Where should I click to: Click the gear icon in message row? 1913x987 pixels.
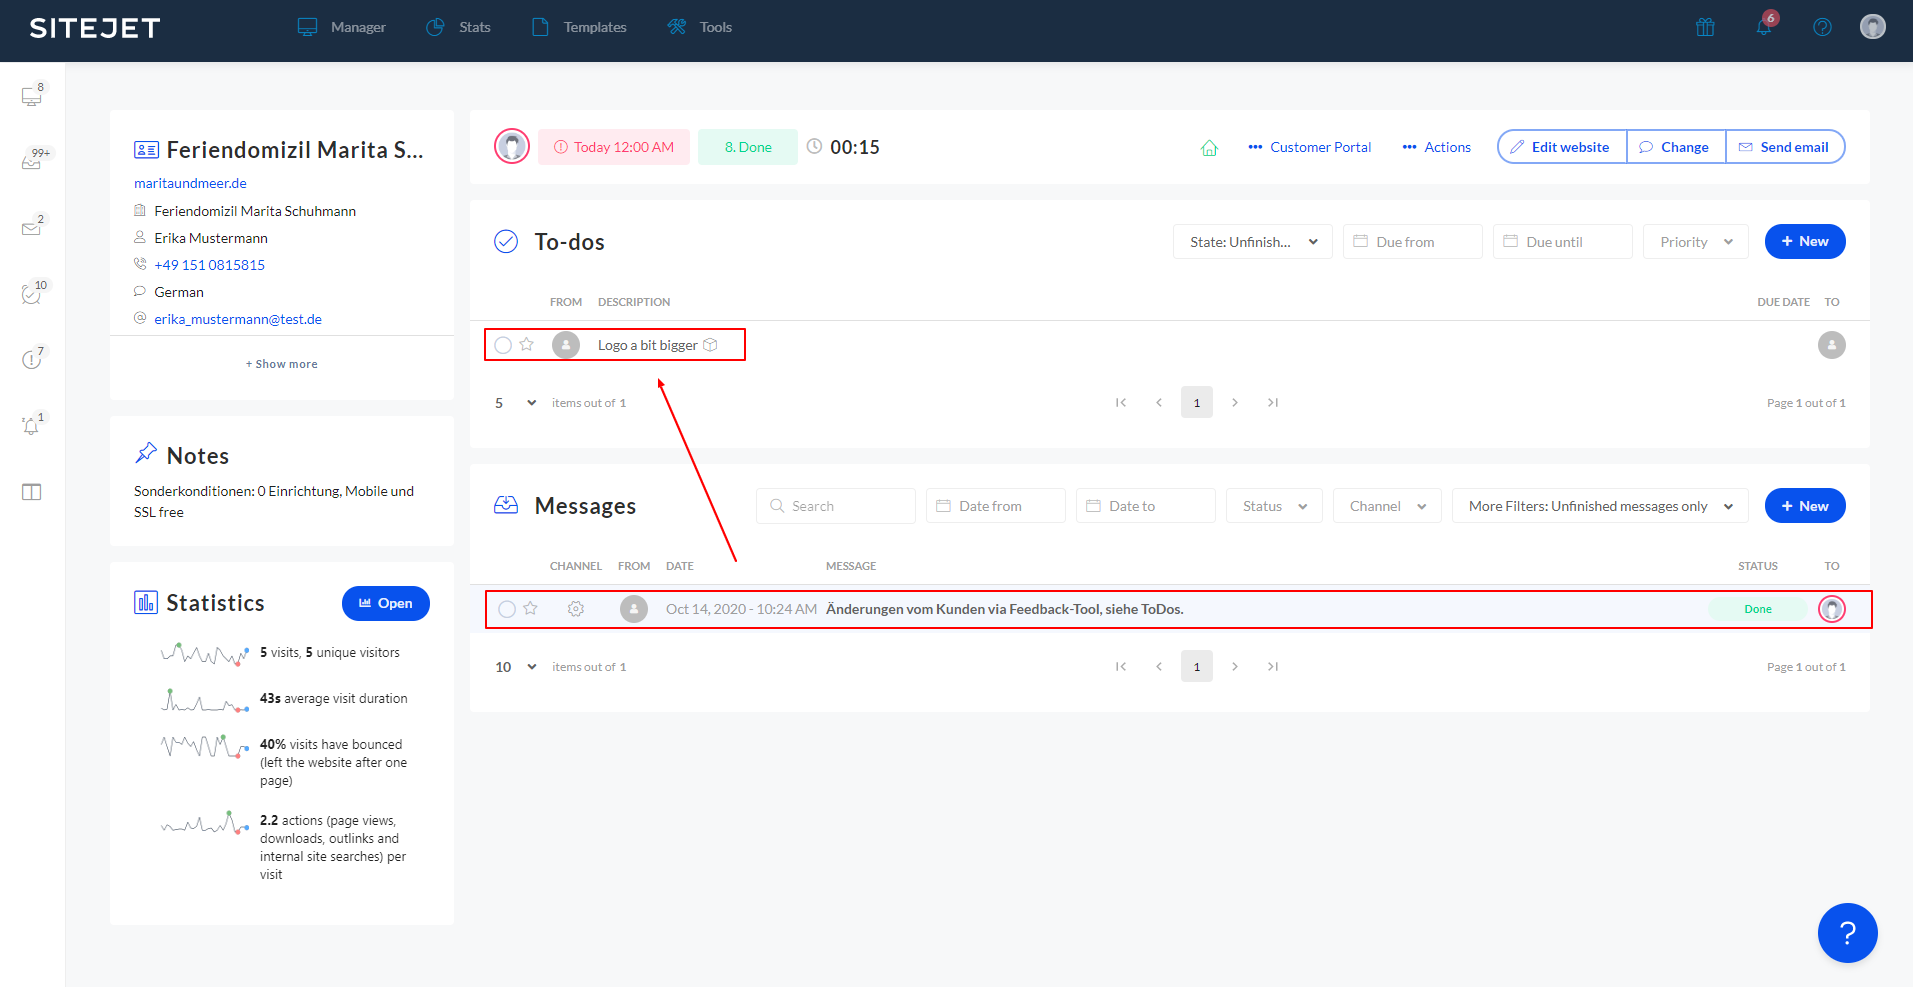pos(576,609)
